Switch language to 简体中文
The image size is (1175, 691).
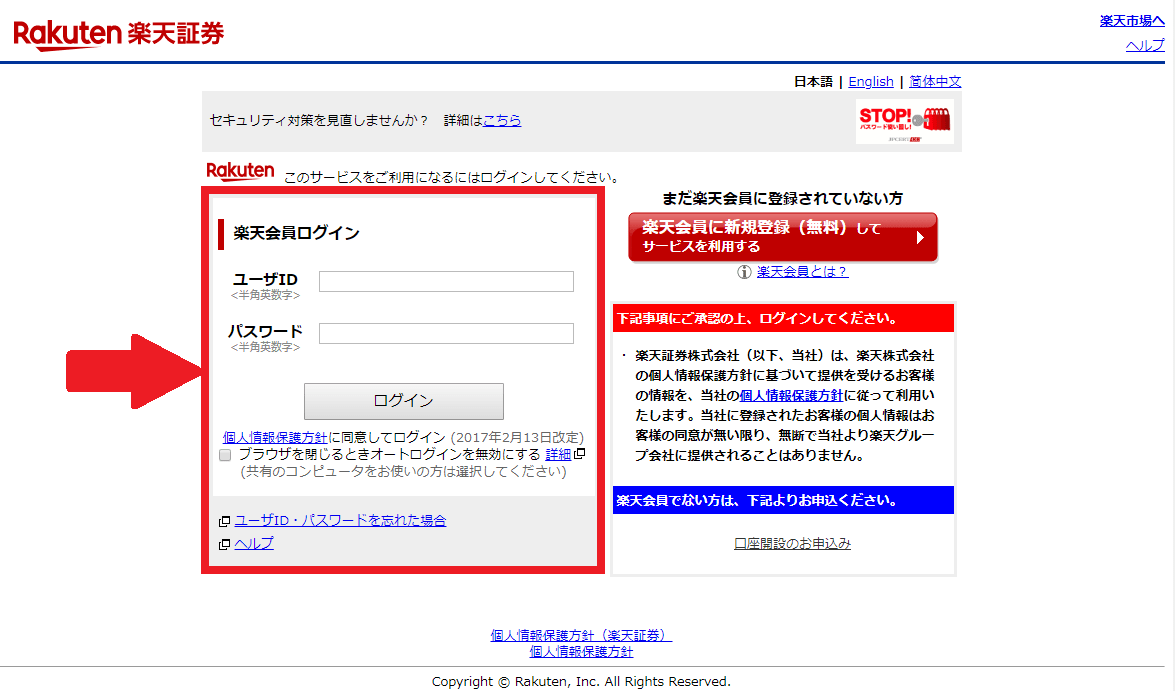[935, 82]
